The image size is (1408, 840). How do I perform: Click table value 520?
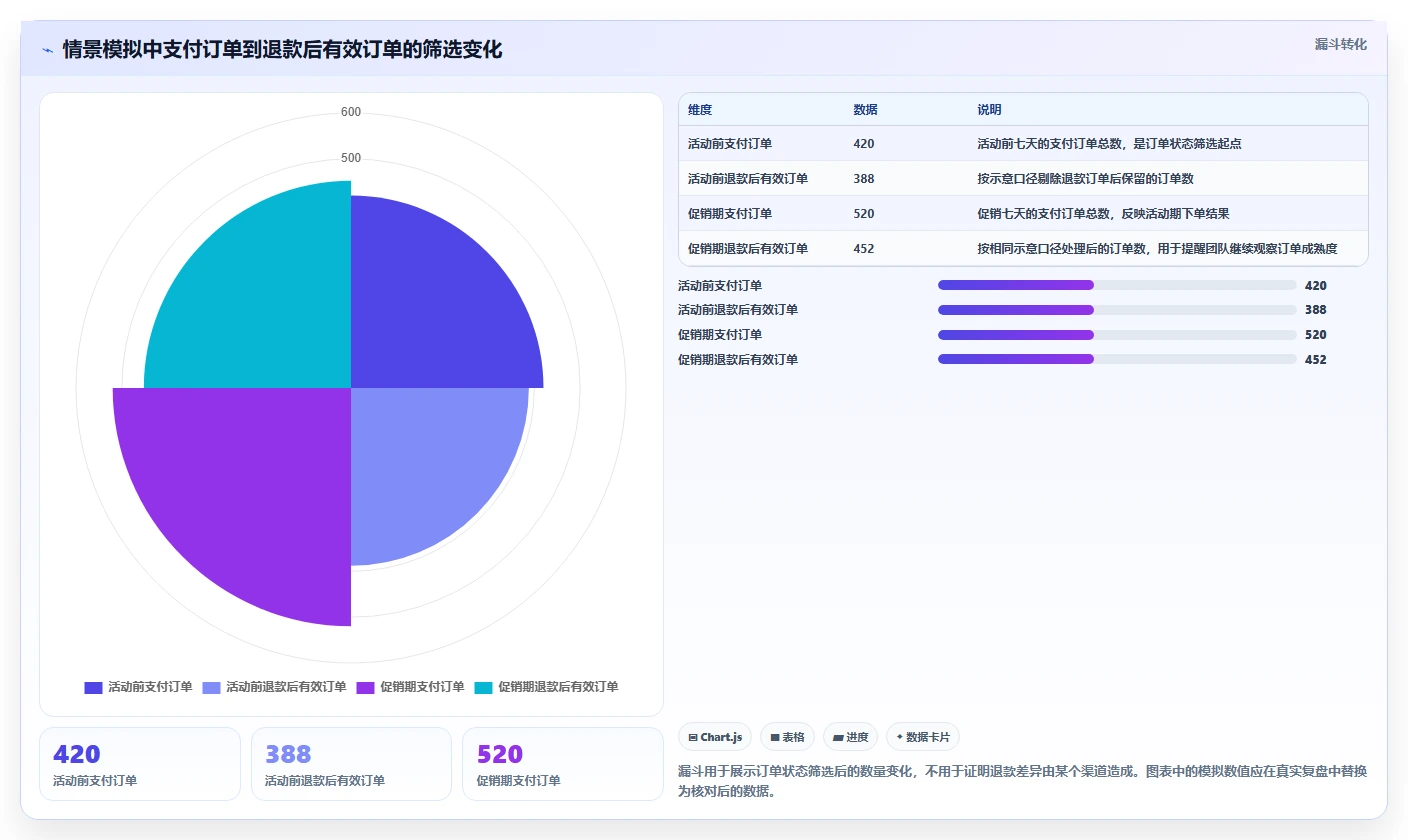pos(864,214)
